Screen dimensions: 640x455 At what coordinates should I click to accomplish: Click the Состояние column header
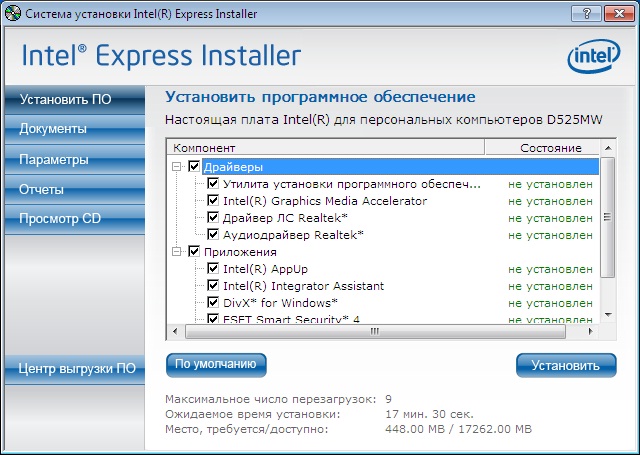pyautogui.click(x=550, y=148)
